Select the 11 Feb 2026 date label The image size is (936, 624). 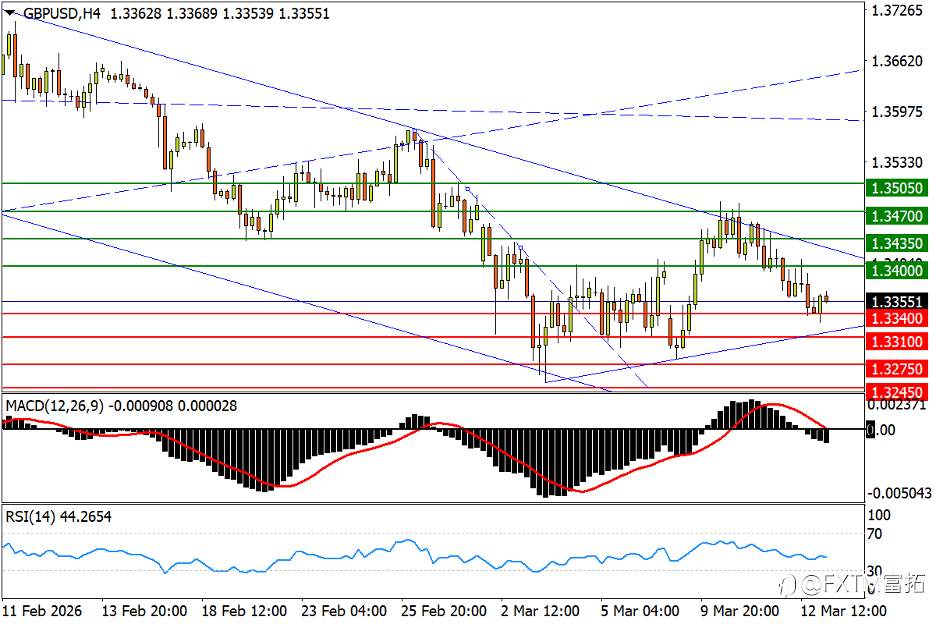42,611
